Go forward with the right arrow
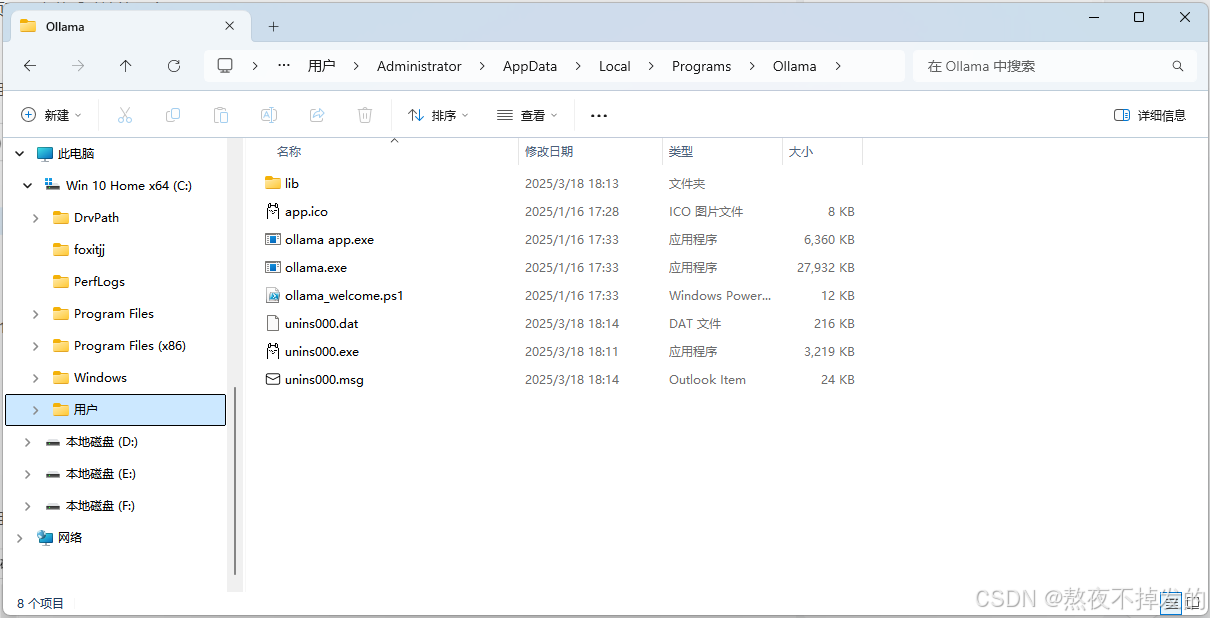This screenshot has height=618, width=1210. (x=78, y=66)
